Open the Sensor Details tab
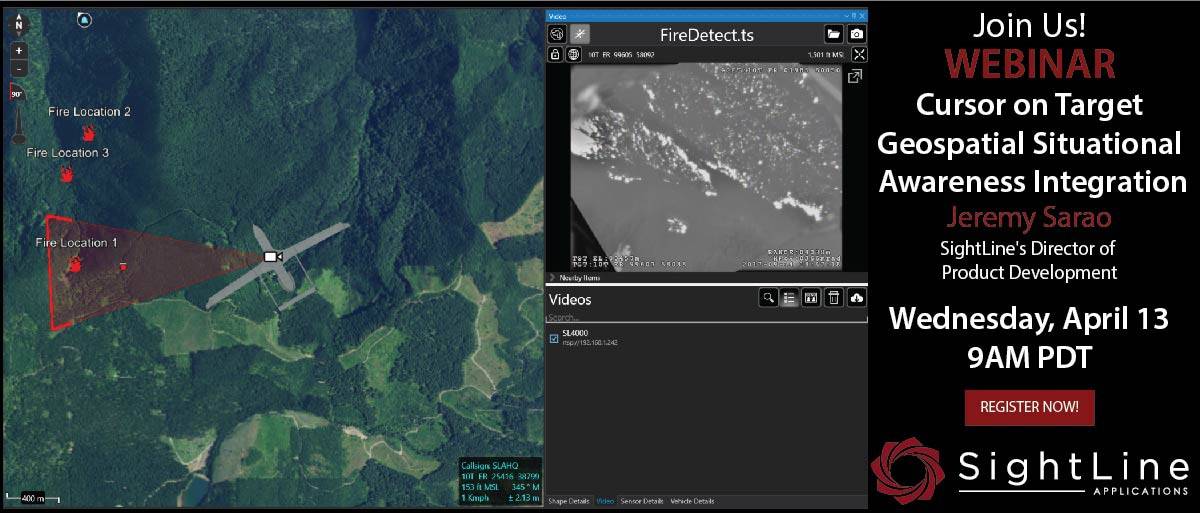 coord(642,500)
